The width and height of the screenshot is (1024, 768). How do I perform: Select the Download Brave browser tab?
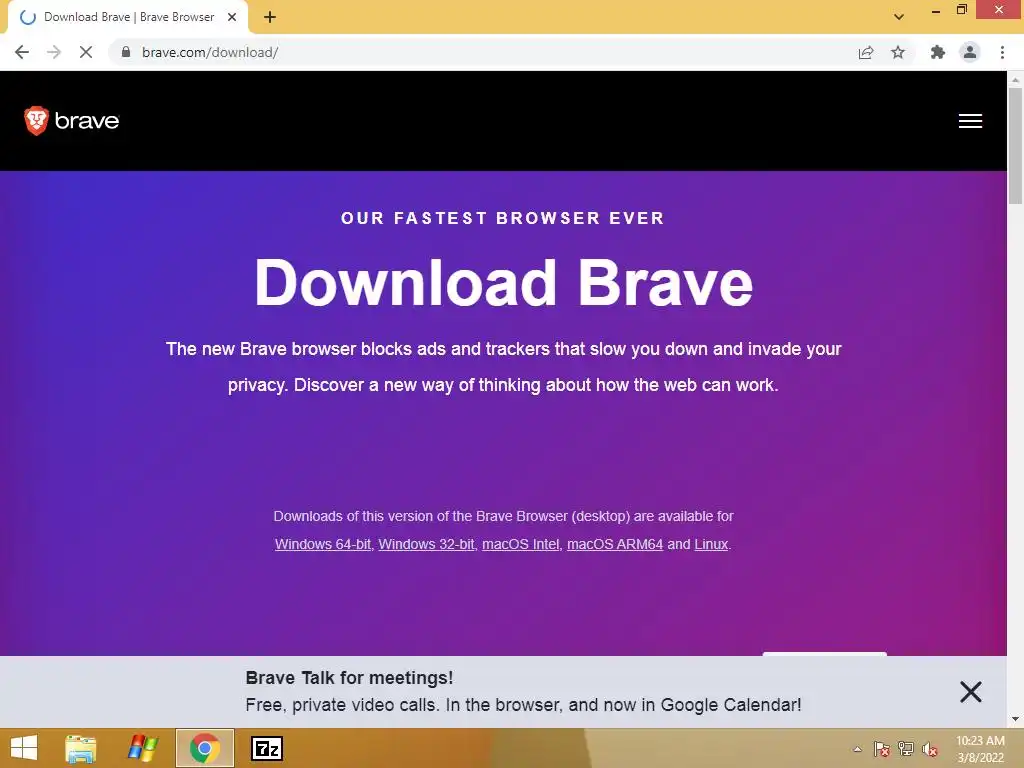[x=128, y=17]
